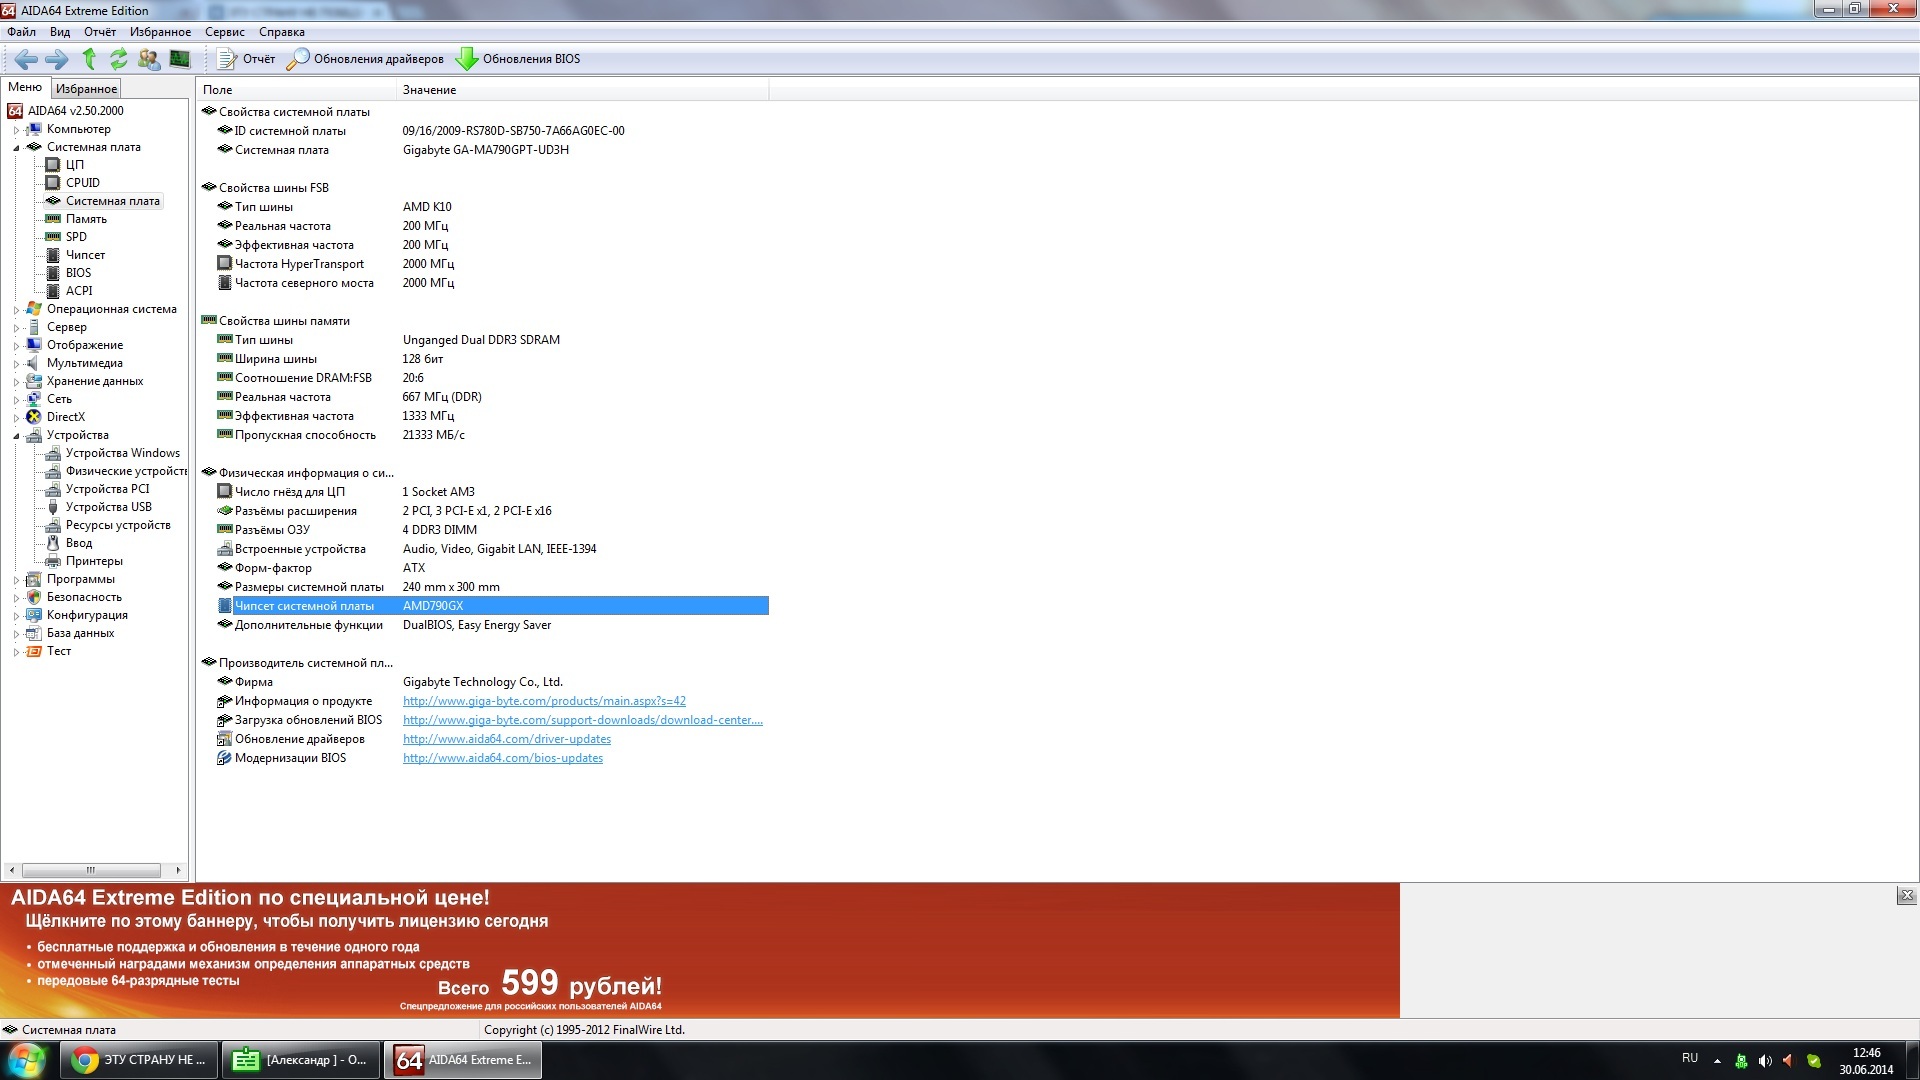This screenshot has width=1920, height=1080.
Task: Open the aida64.com driver-updates link
Action: pyautogui.click(x=506, y=739)
